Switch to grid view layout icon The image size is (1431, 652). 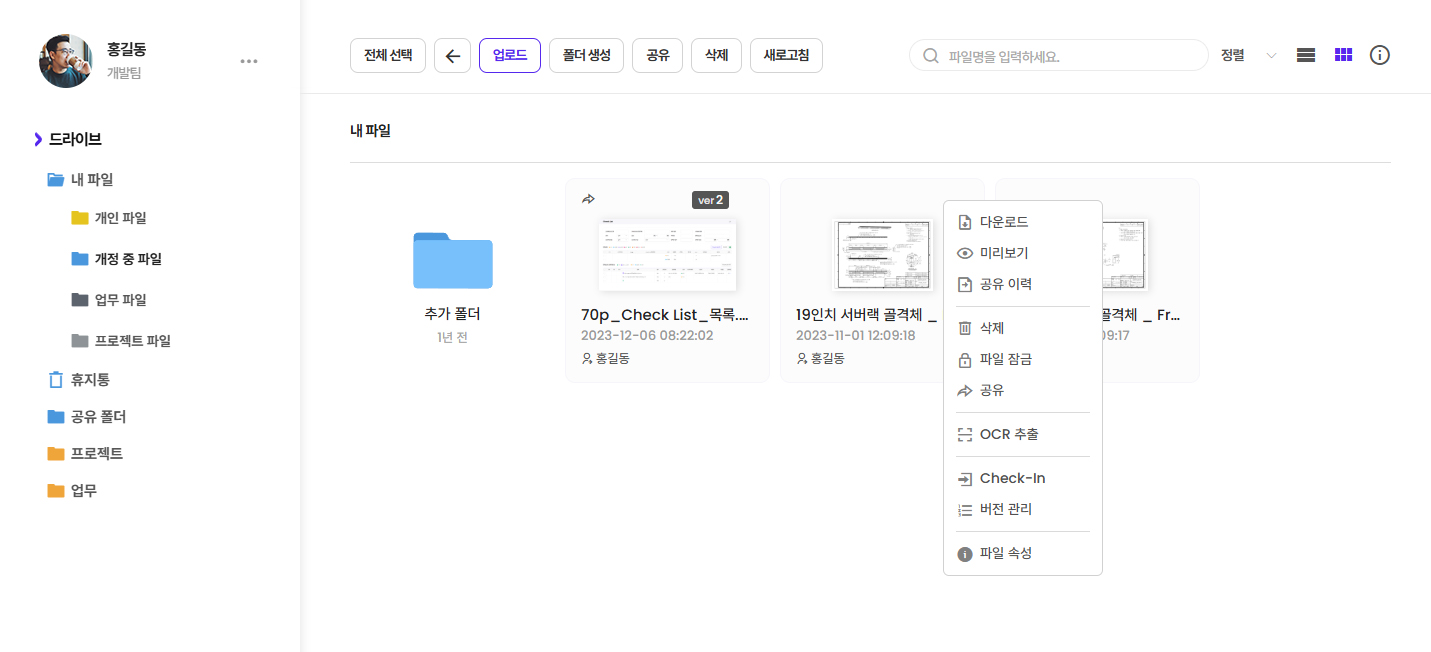1343,56
